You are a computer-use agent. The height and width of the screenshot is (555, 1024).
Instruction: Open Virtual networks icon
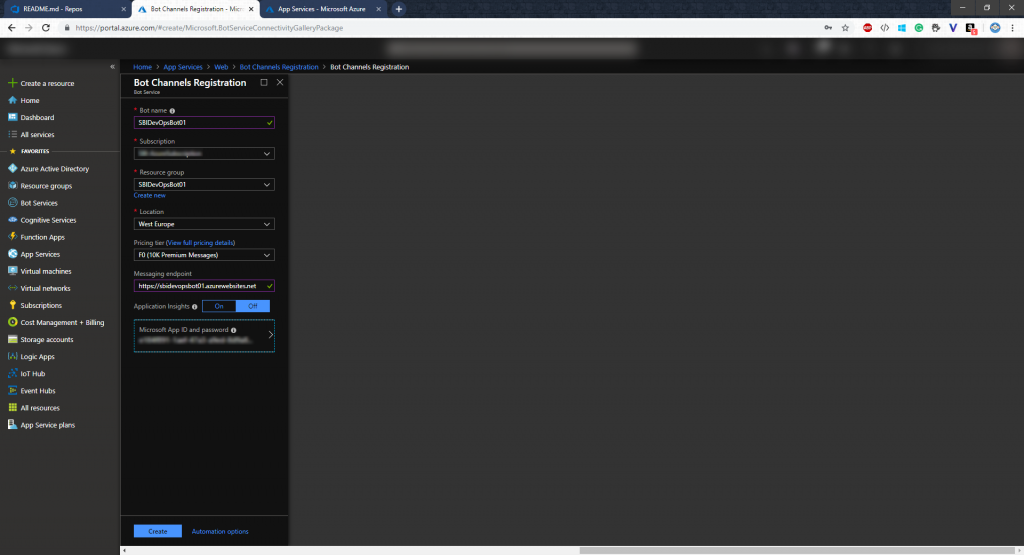click(x=12, y=288)
